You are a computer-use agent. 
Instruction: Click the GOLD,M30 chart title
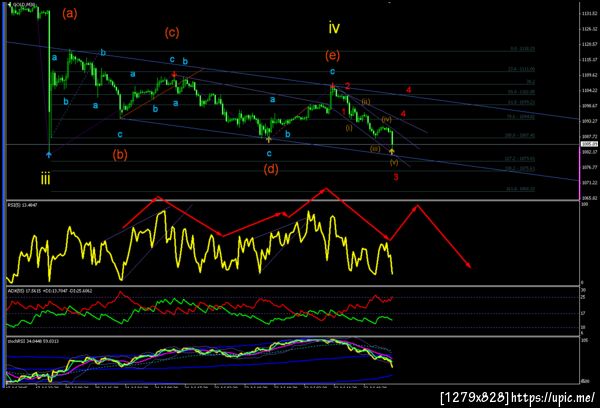pos(24,4)
